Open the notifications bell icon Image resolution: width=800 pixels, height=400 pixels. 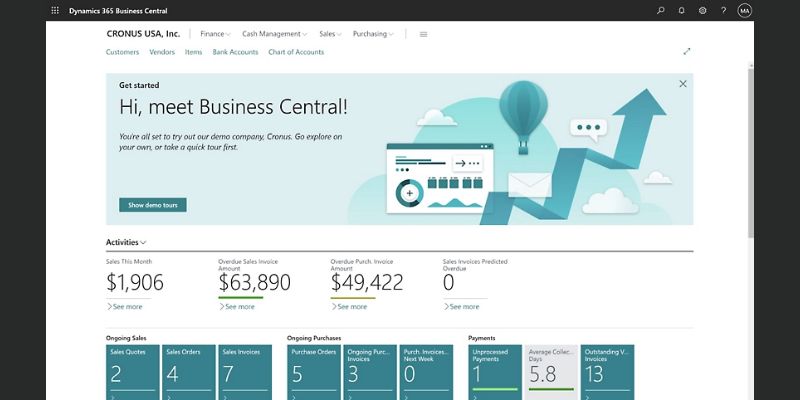coord(682,10)
